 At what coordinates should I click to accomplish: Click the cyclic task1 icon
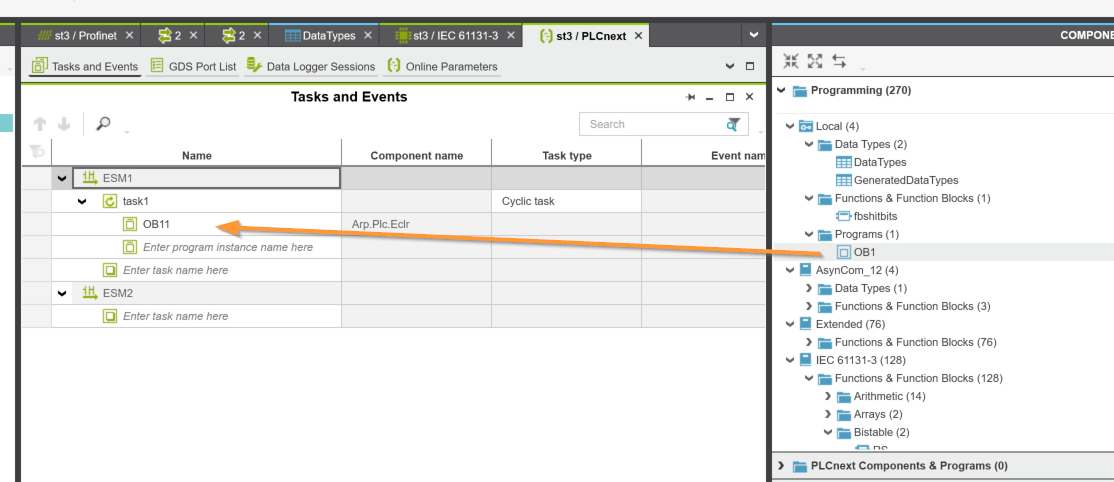pos(110,201)
